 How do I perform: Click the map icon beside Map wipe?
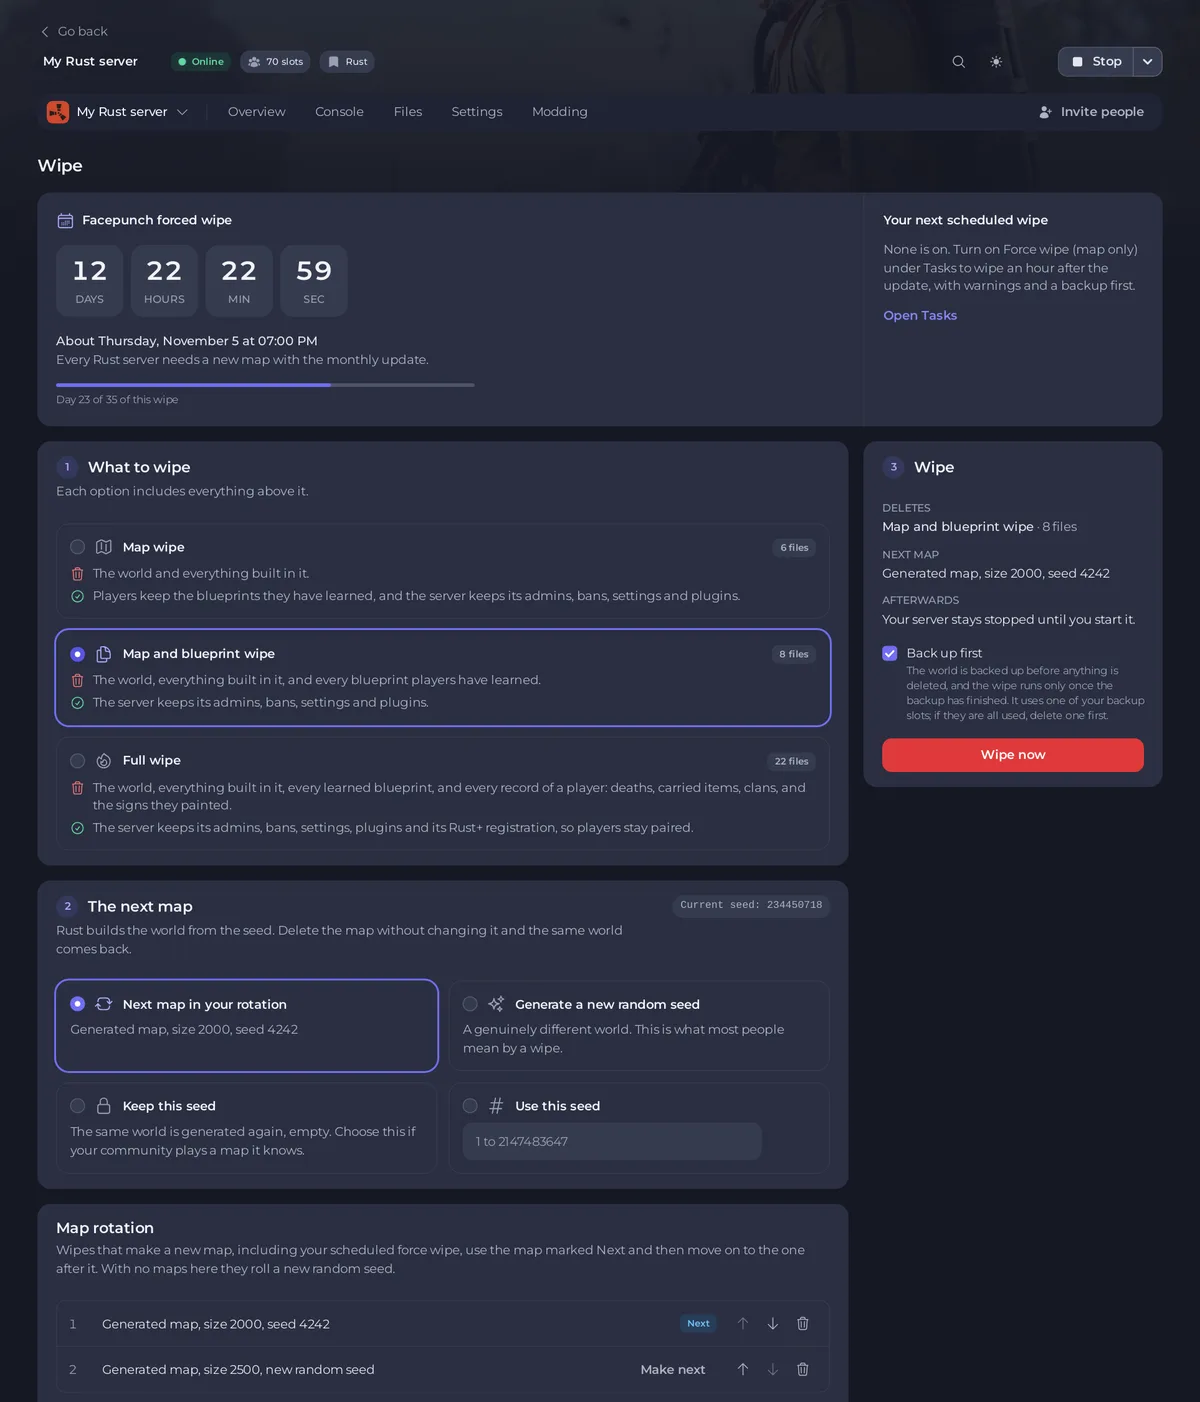point(103,547)
